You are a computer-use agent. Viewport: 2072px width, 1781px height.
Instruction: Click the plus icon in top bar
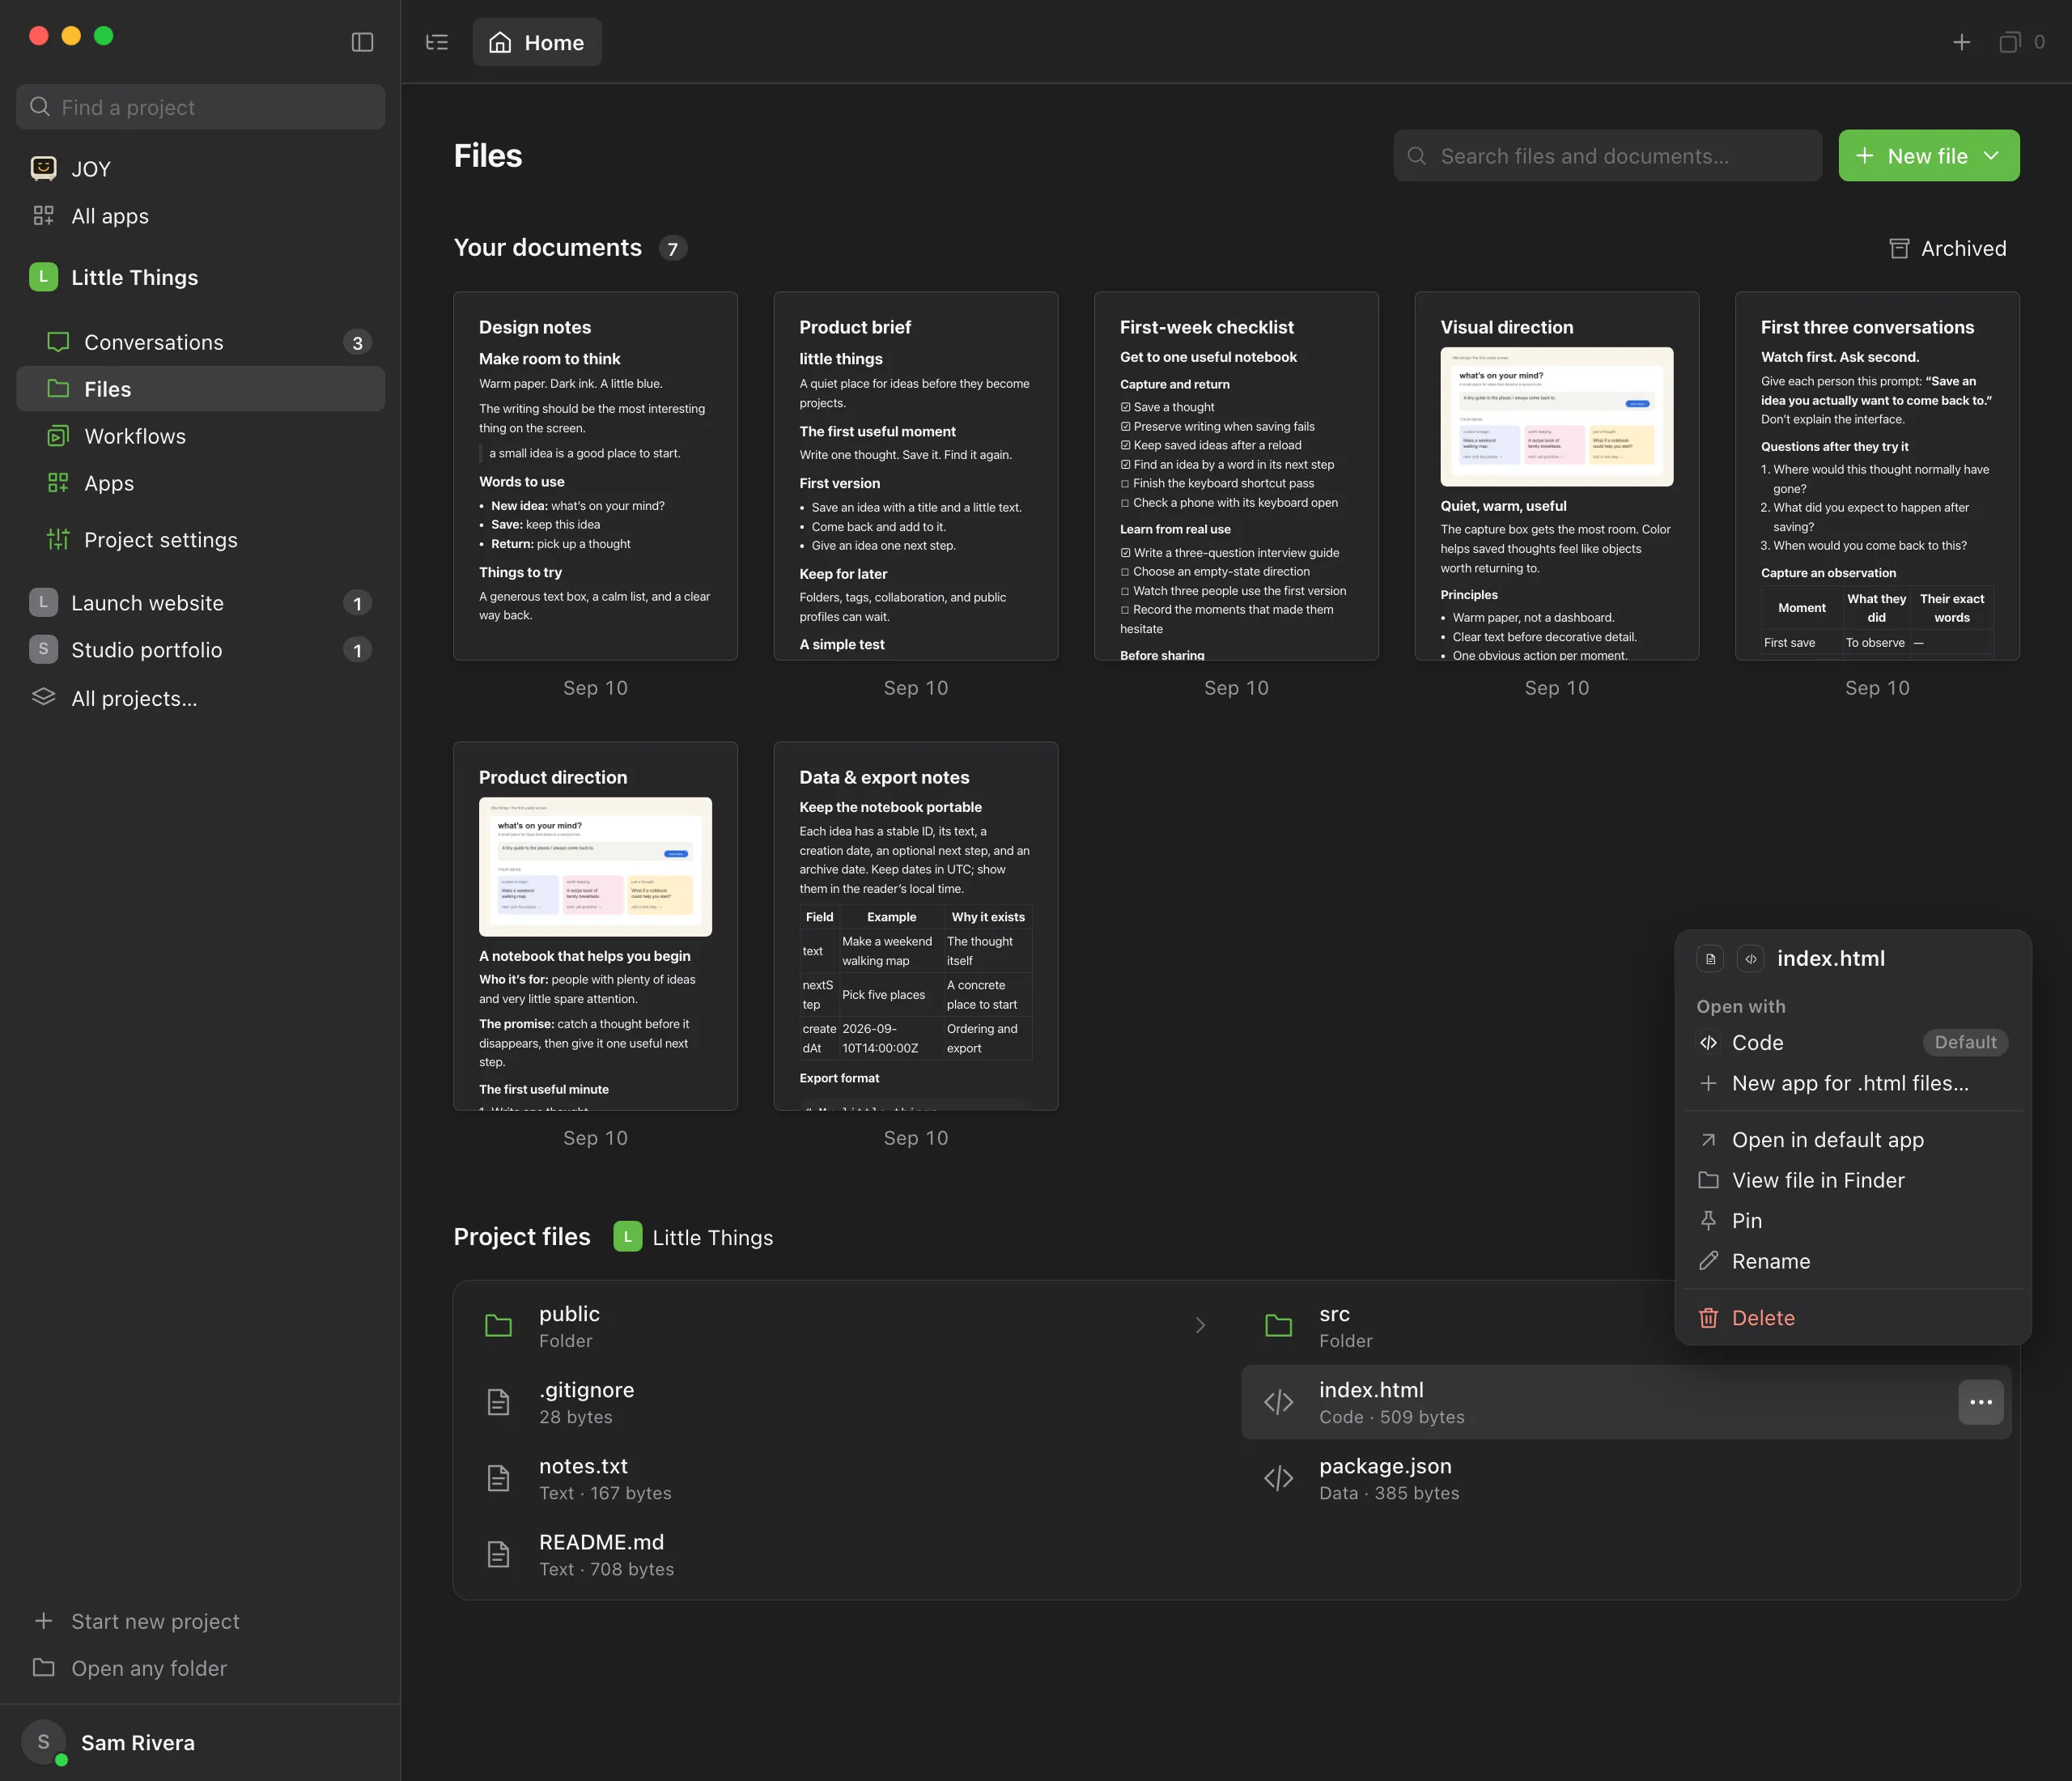[1961, 42]
